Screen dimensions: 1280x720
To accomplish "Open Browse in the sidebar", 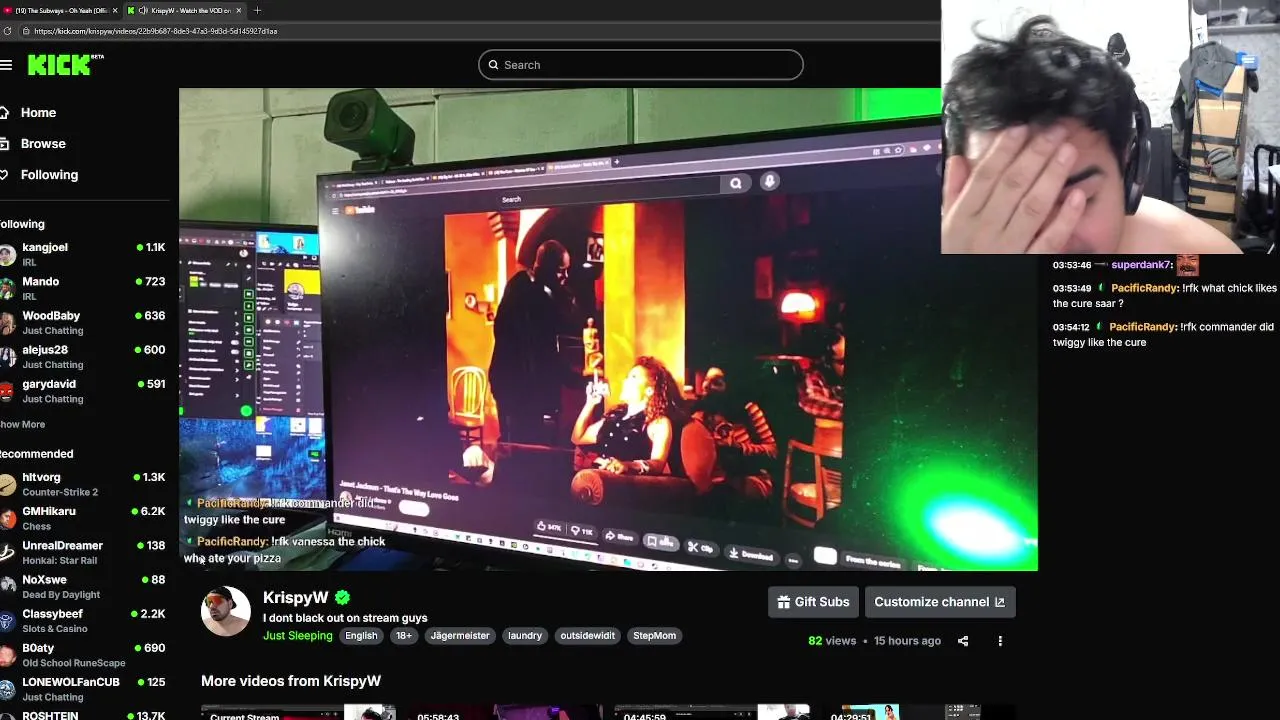I will click(x=42, y=144).
